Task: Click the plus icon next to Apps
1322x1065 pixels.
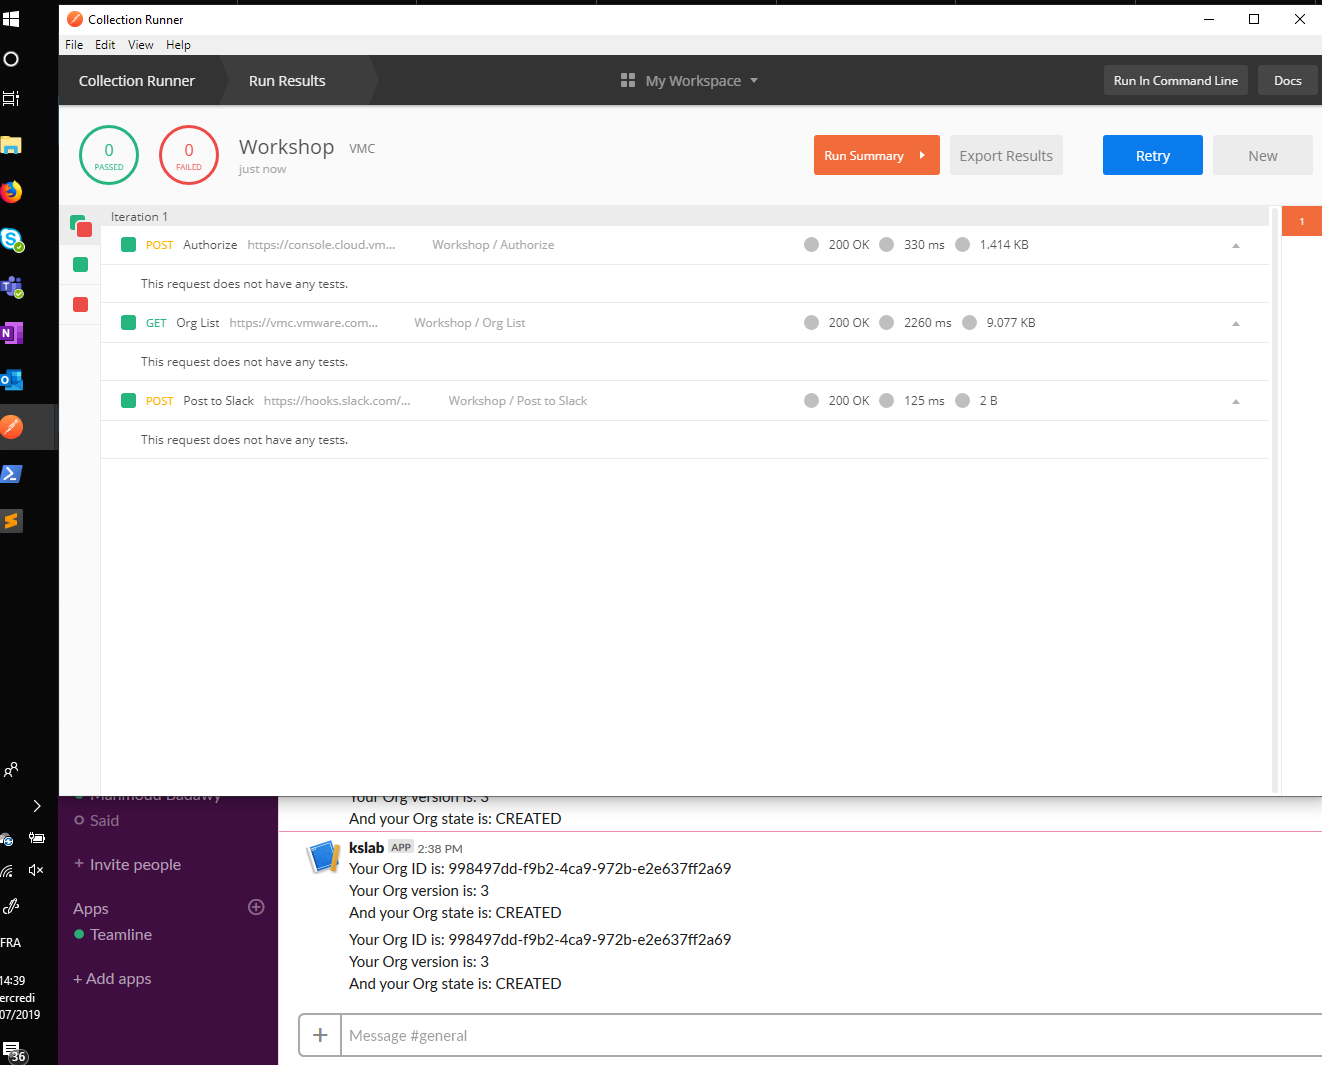Action: click(256, 907)
